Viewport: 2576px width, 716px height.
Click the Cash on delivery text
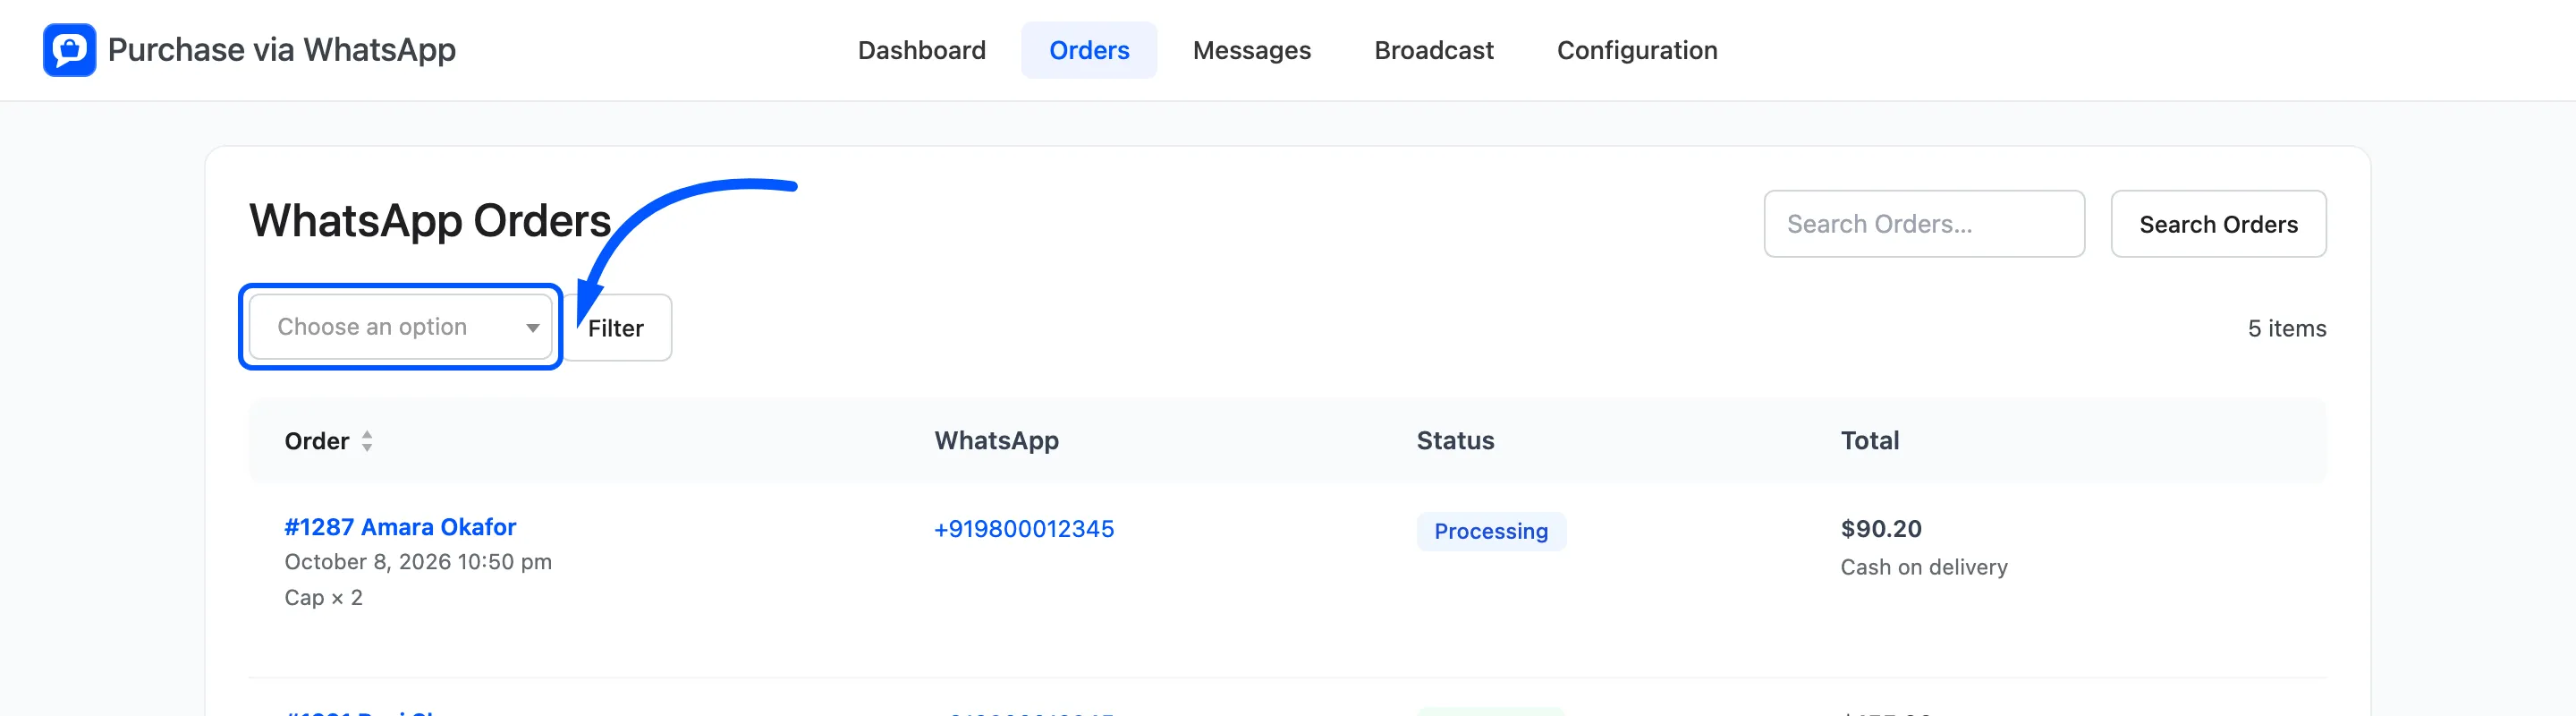[x=1923, y=567]
